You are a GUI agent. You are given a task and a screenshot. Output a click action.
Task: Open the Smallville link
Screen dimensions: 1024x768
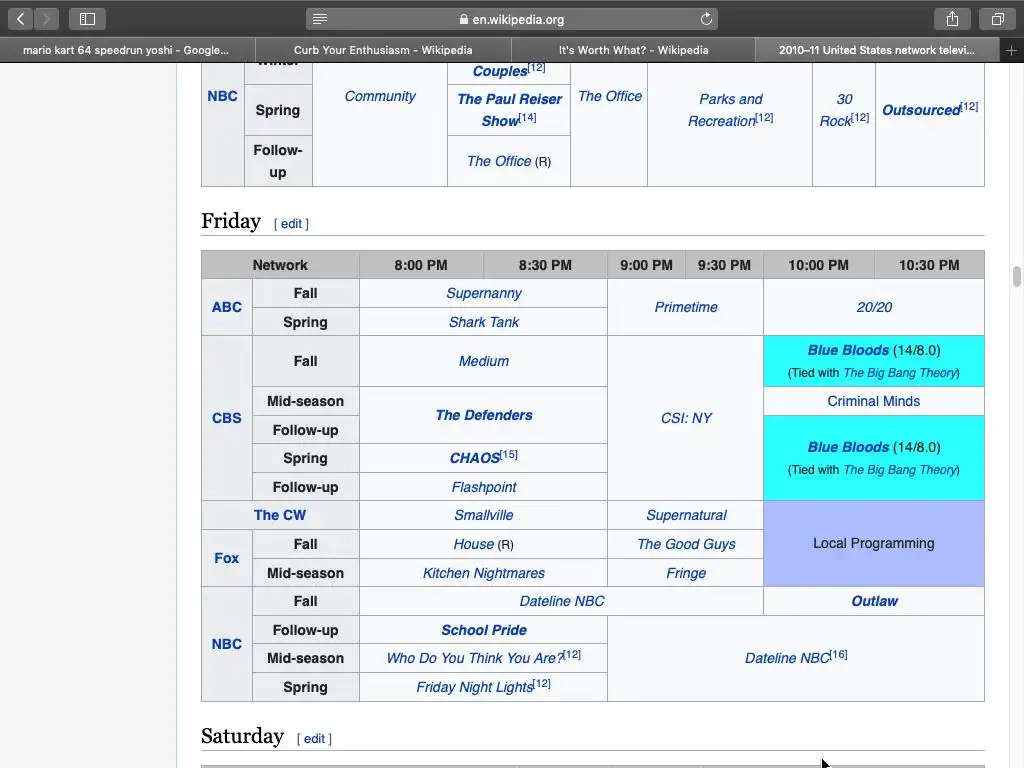[x=484, y=515]
